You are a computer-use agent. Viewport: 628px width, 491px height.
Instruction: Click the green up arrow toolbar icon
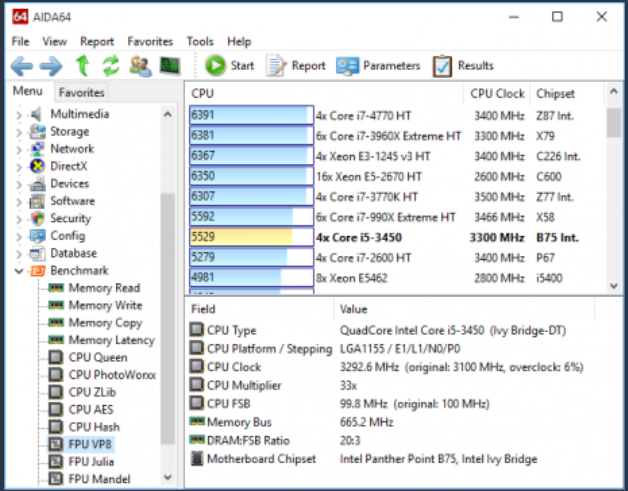tap(83, 66)
